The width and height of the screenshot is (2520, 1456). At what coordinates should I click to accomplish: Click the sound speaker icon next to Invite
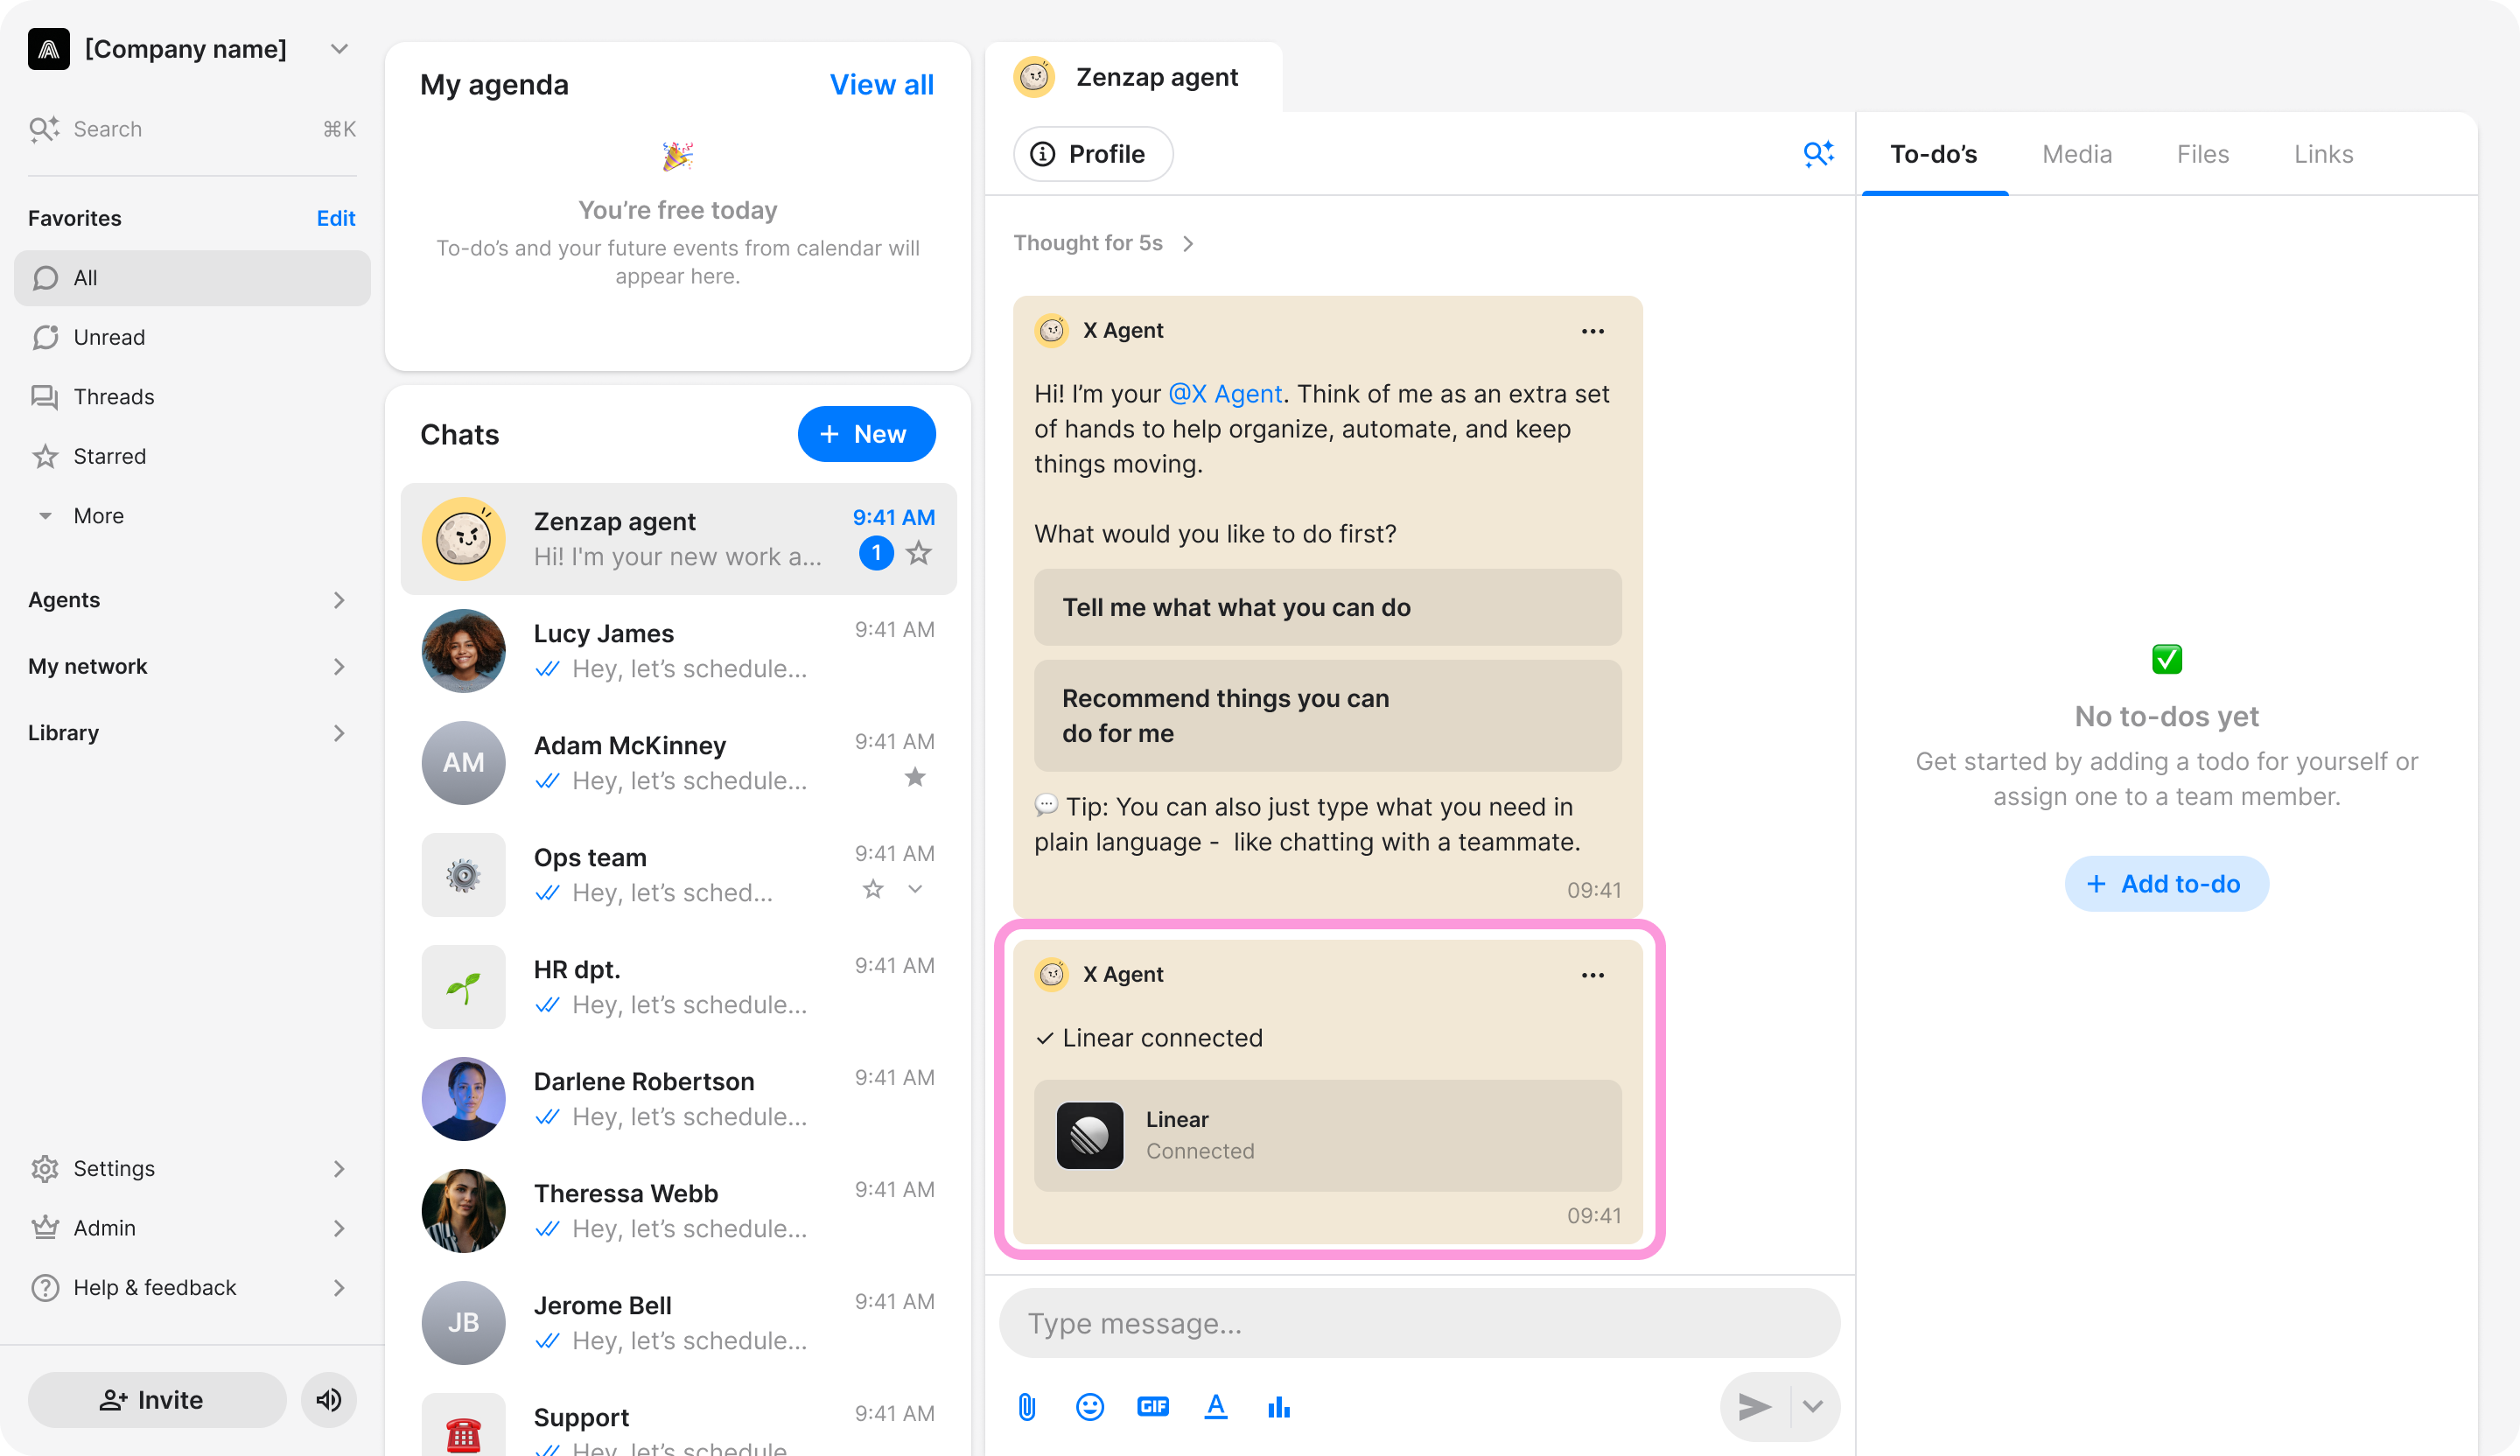click(x=329, y=1399)
